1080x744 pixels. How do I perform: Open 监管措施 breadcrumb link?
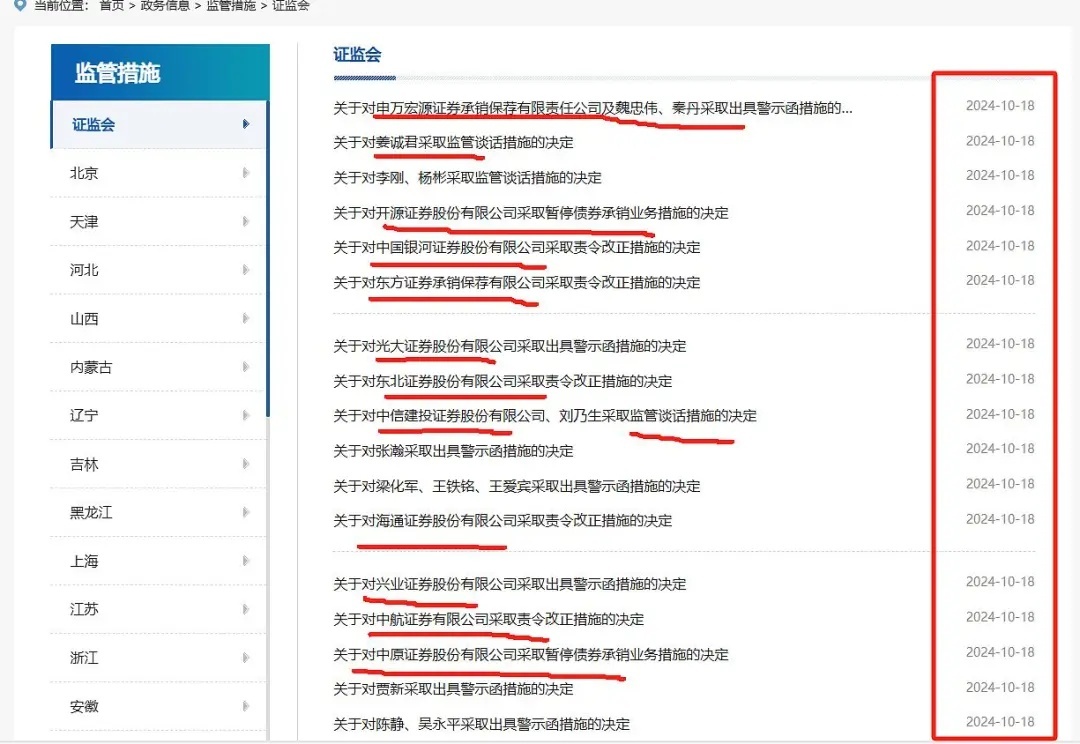point(231,5)
